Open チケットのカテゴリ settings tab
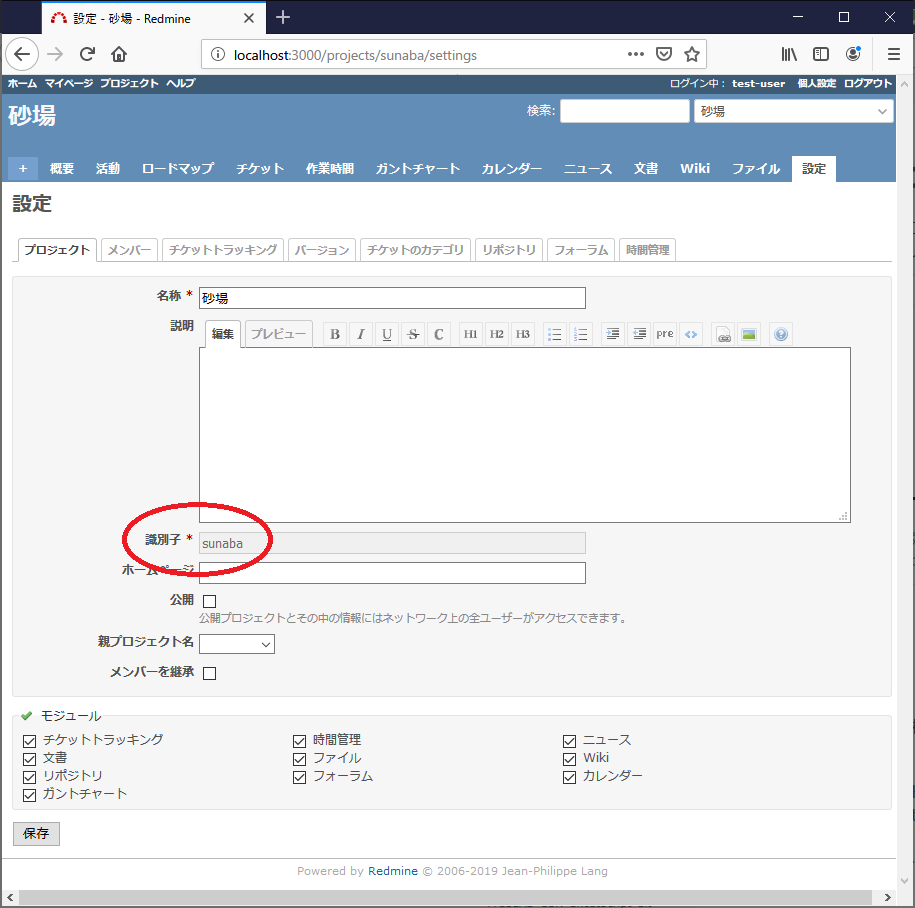915x908 pixels. click(415, 250)
